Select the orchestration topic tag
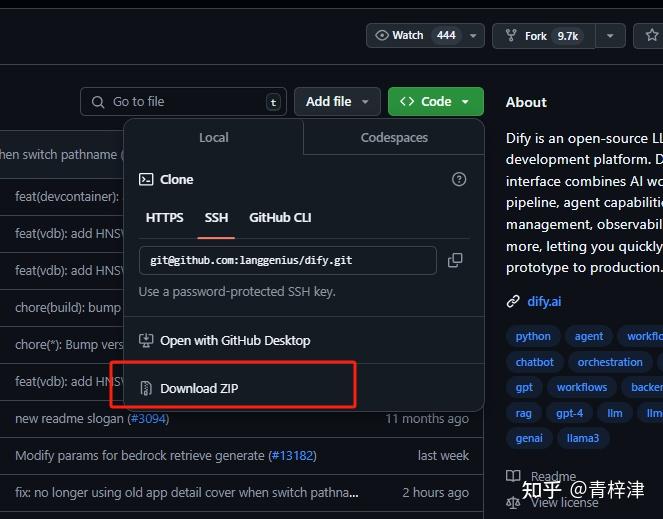 610,362
